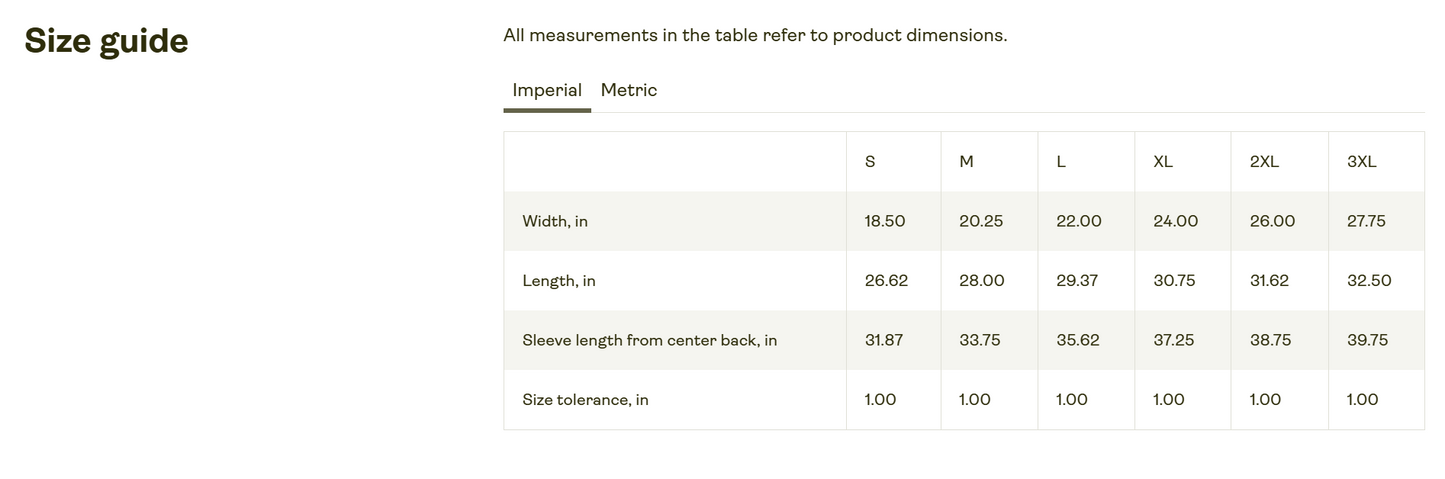This screenshot has height=479, width=1445.
Task: Click the 31.62 length value for 2XL
Action: tap(1270, 281)
